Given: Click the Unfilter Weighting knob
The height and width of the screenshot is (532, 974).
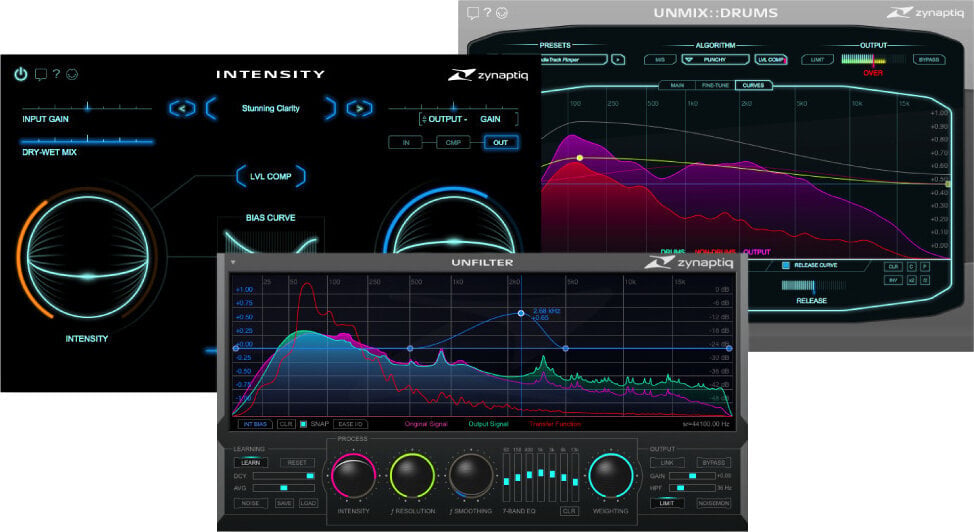Looking at the screenshot, I should [610, 477].
